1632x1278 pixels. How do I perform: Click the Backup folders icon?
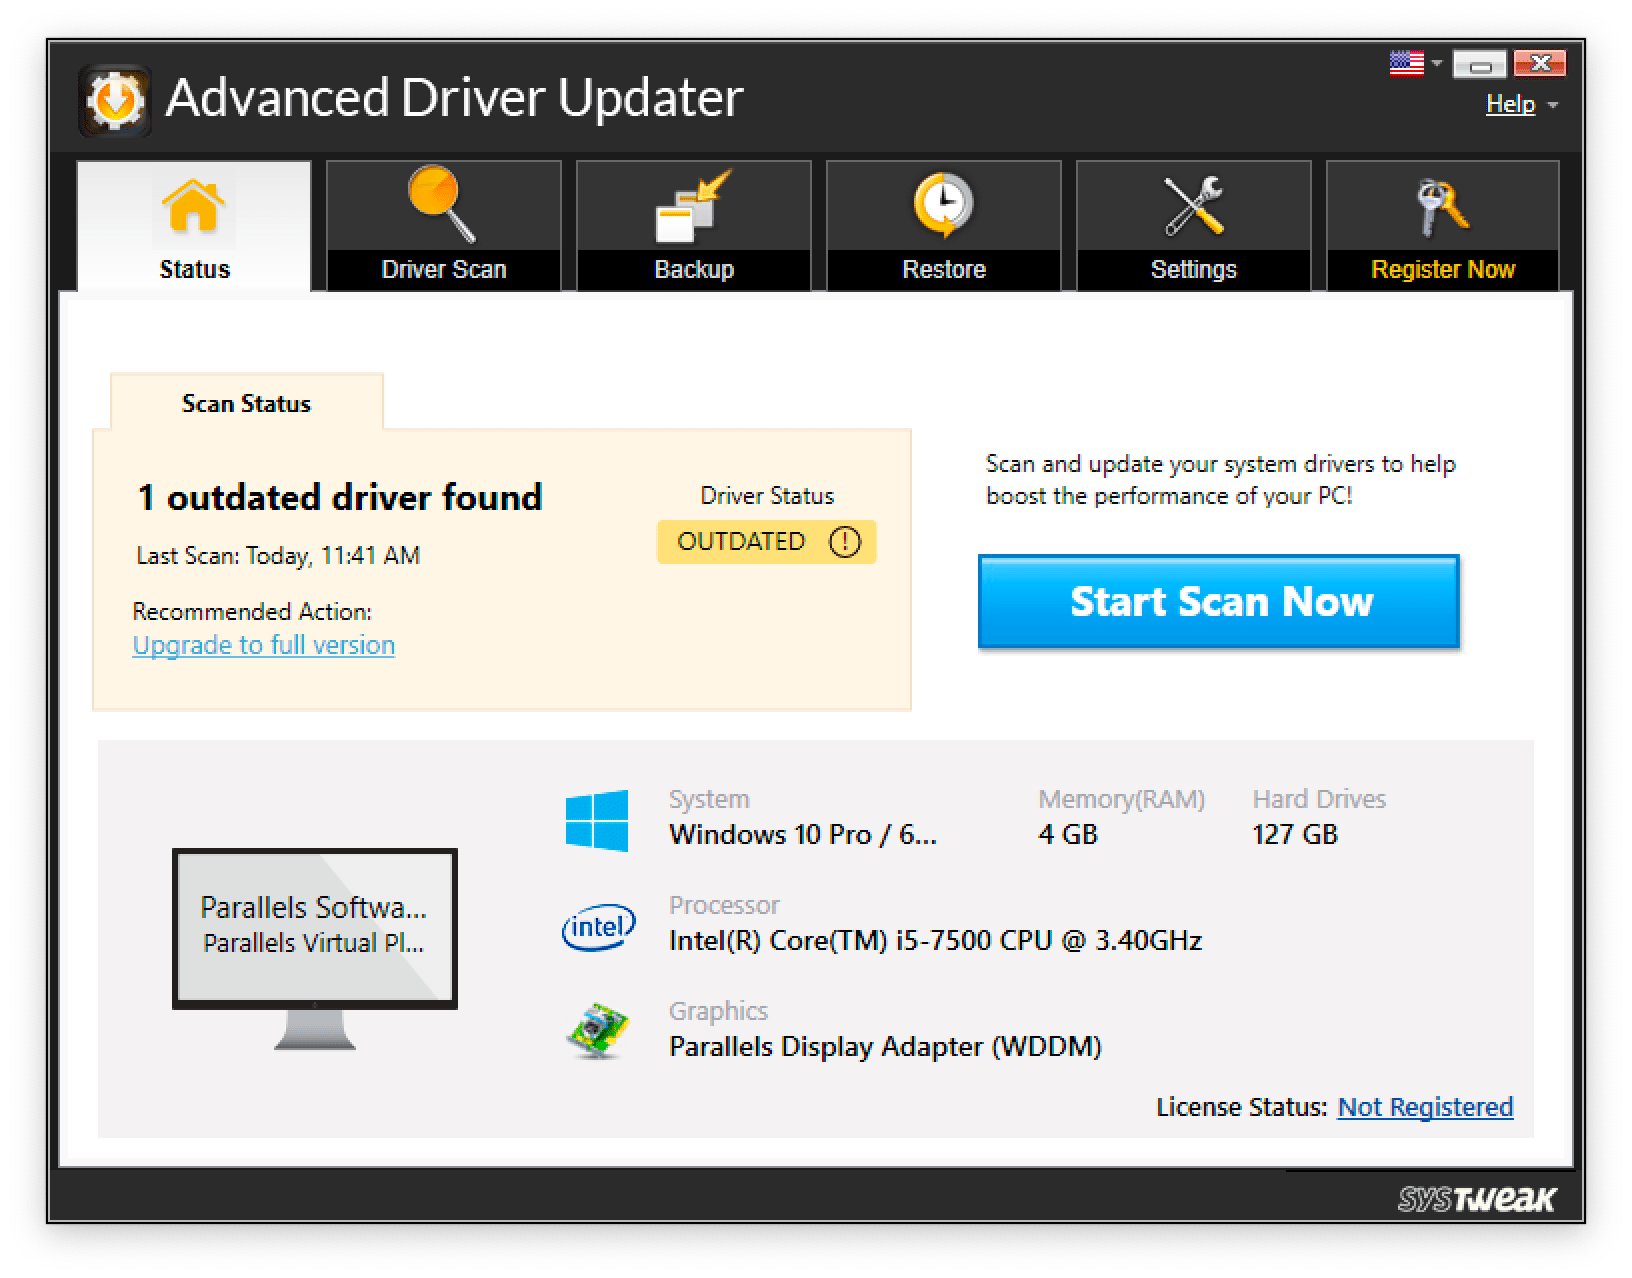(693, 206)
